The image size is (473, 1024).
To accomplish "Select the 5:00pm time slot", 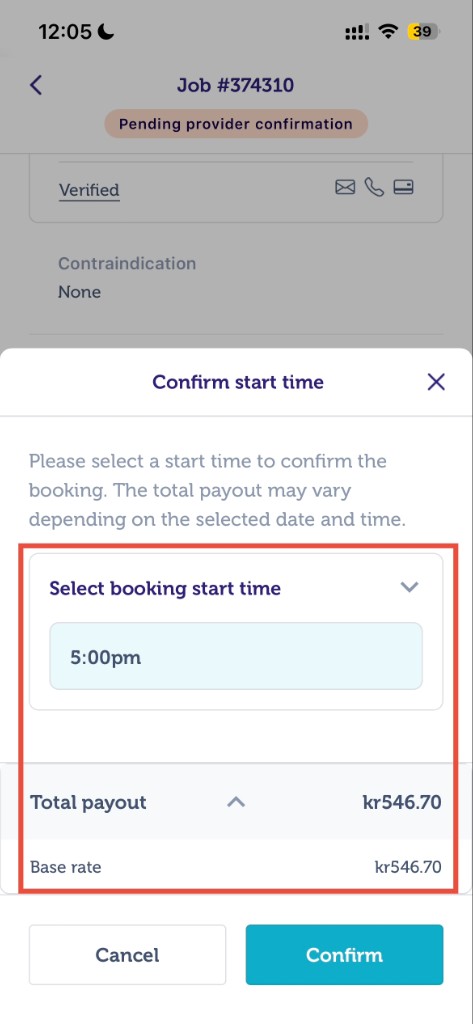I will tap(236, 656).
